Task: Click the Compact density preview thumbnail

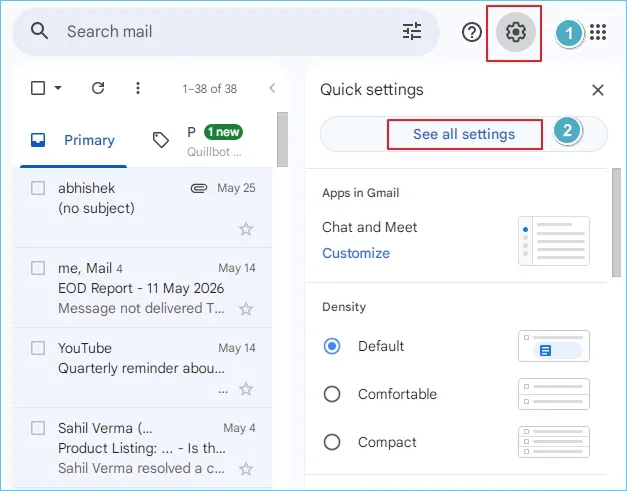Action: [x=554, y=442]
